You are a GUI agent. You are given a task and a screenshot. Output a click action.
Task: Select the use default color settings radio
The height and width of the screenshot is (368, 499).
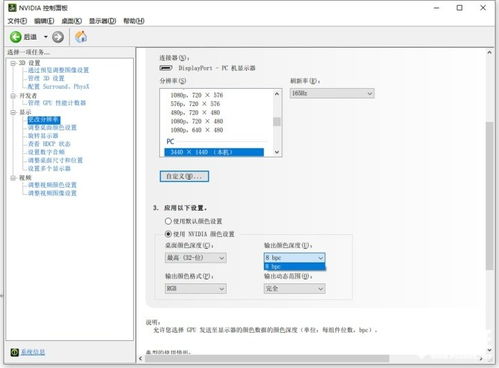pyautogui.click(x=168, y=221)
